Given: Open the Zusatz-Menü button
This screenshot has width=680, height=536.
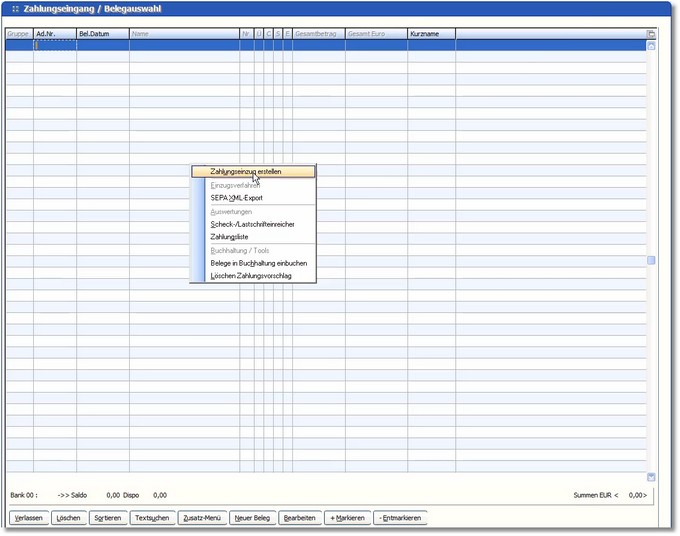Looking at the screenshot, I should pyautogui.click(x=201, y=518).
